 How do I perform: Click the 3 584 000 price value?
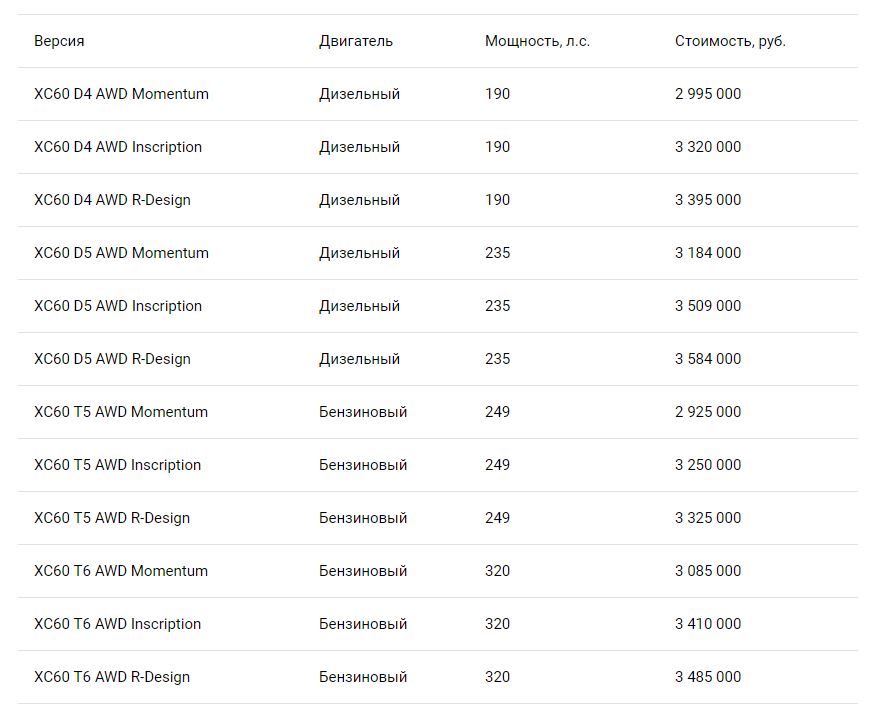tap(708, 359)
